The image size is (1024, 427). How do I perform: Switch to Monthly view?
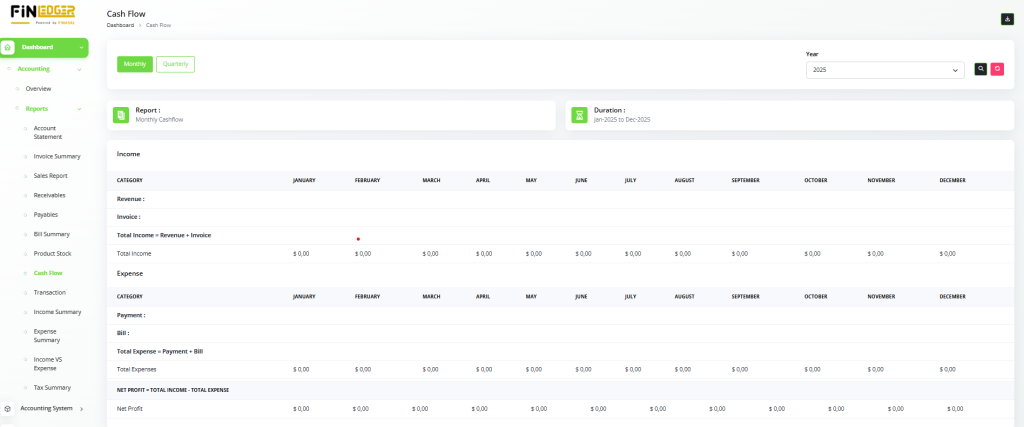[x=135, y=64]
